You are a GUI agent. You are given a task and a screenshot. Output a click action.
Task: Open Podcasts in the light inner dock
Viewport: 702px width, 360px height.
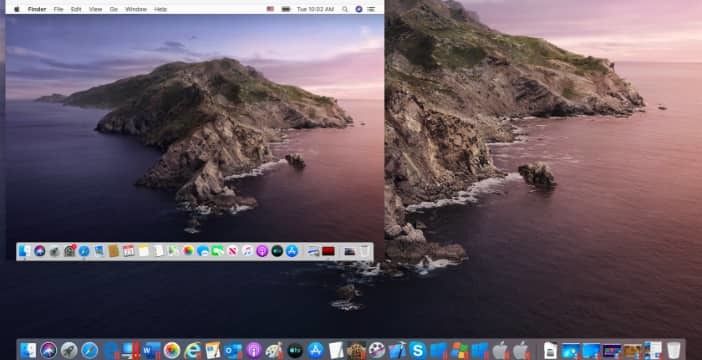click(x=262, y=251)
